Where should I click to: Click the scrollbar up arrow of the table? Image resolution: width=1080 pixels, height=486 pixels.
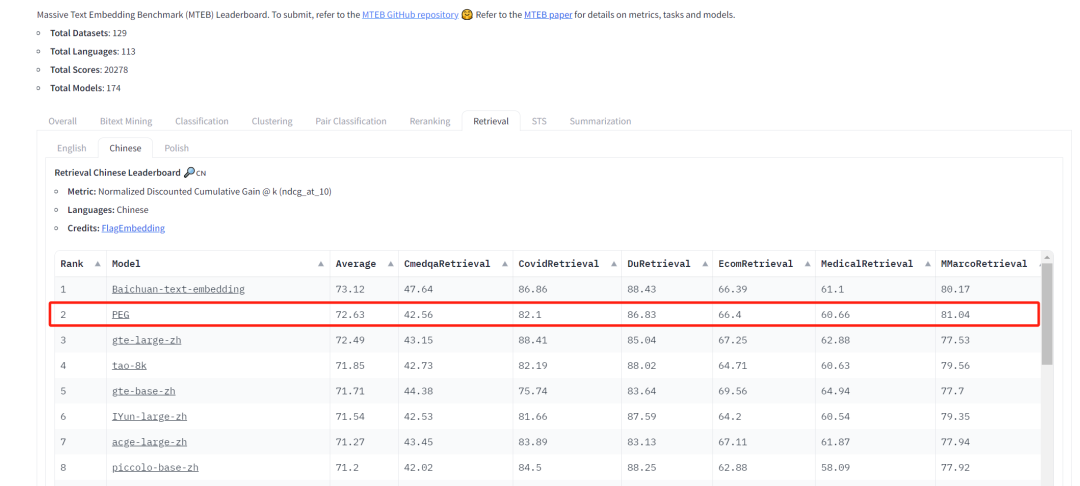pyautogui.click(x=1047, y=257)
